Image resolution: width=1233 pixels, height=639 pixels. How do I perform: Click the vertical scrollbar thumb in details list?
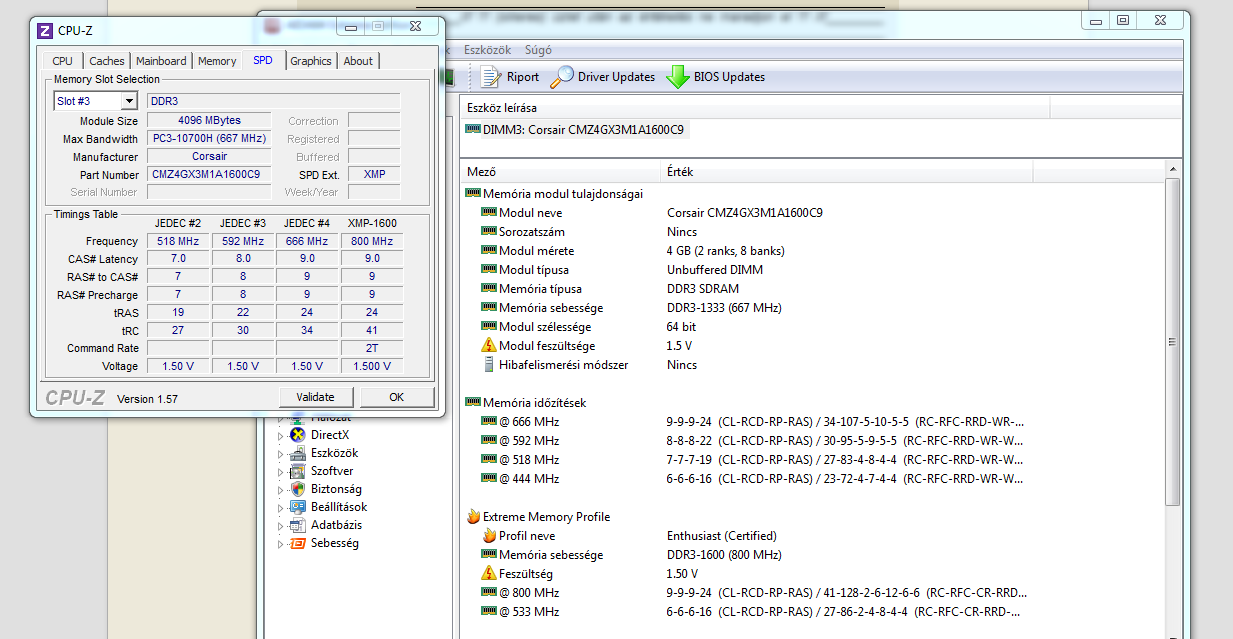pyautogui.click(x=1174, y=343)
